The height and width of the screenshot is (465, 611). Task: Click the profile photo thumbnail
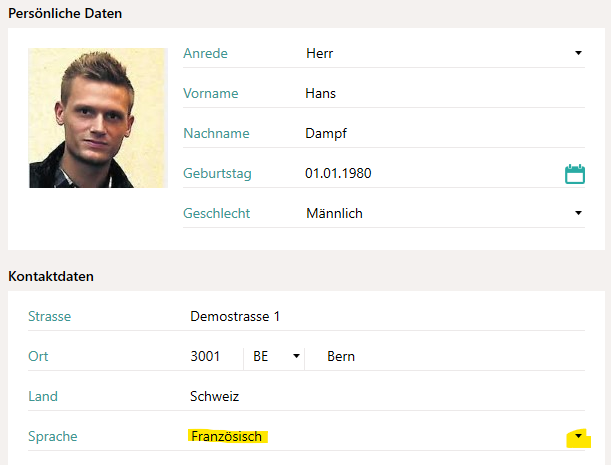click(98, 118)
